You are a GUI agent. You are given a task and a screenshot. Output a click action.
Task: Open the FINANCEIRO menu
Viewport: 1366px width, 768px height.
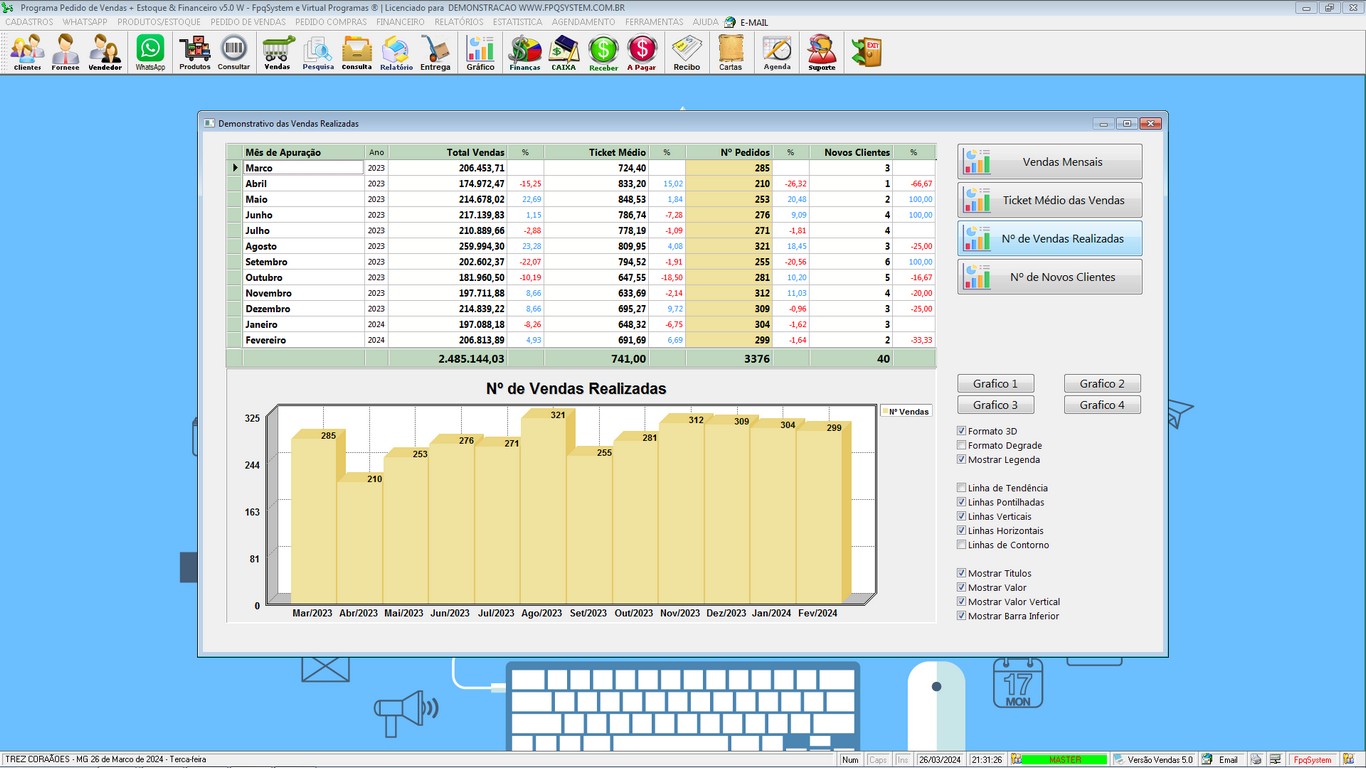coord(400,22)
